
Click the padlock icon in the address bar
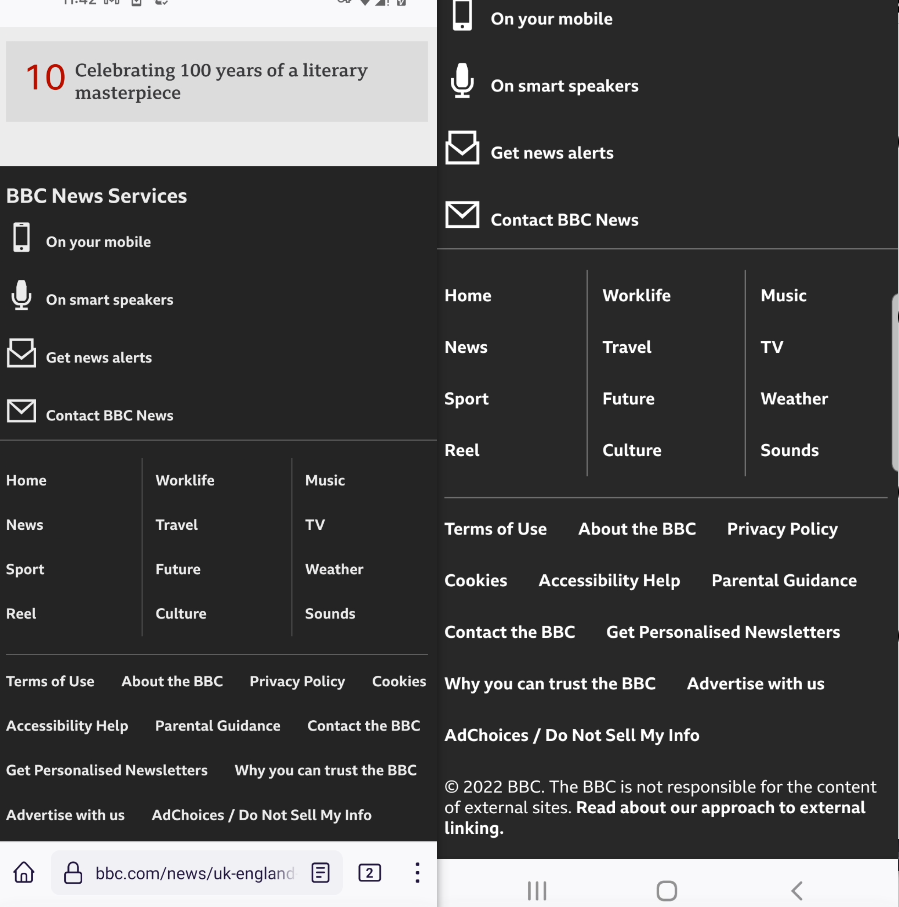point(72,872)
